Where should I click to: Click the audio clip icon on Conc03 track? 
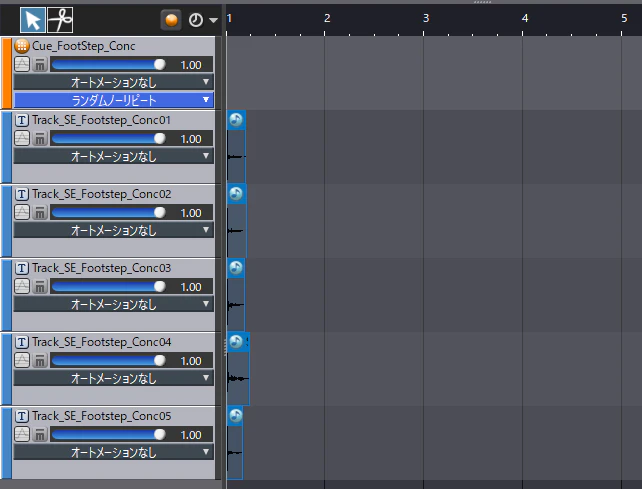coord(236,268)
